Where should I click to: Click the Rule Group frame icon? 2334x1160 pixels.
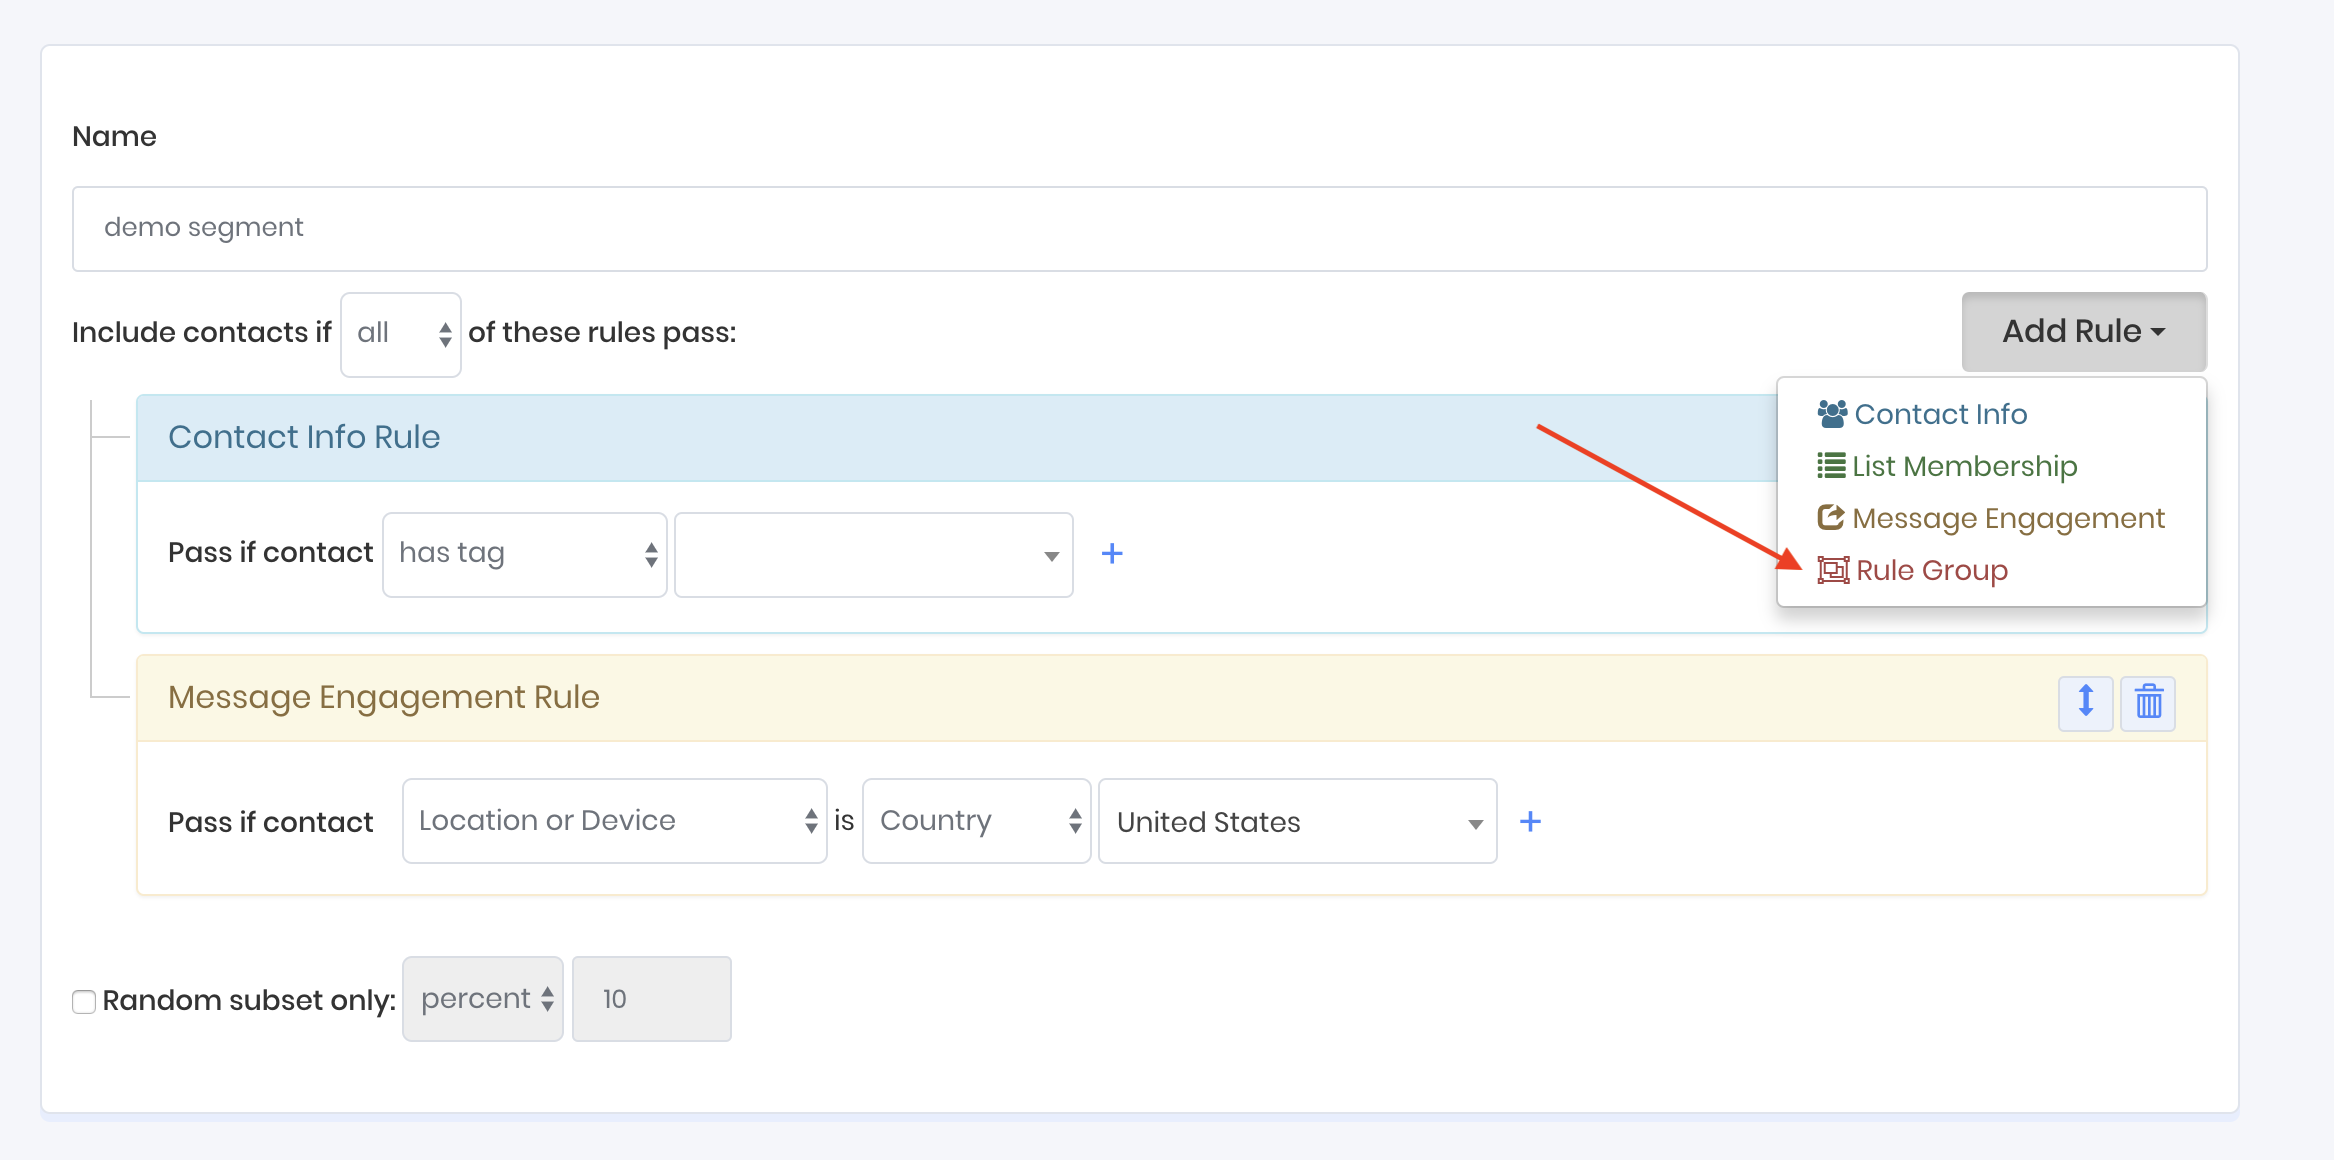click(1832, 570)
